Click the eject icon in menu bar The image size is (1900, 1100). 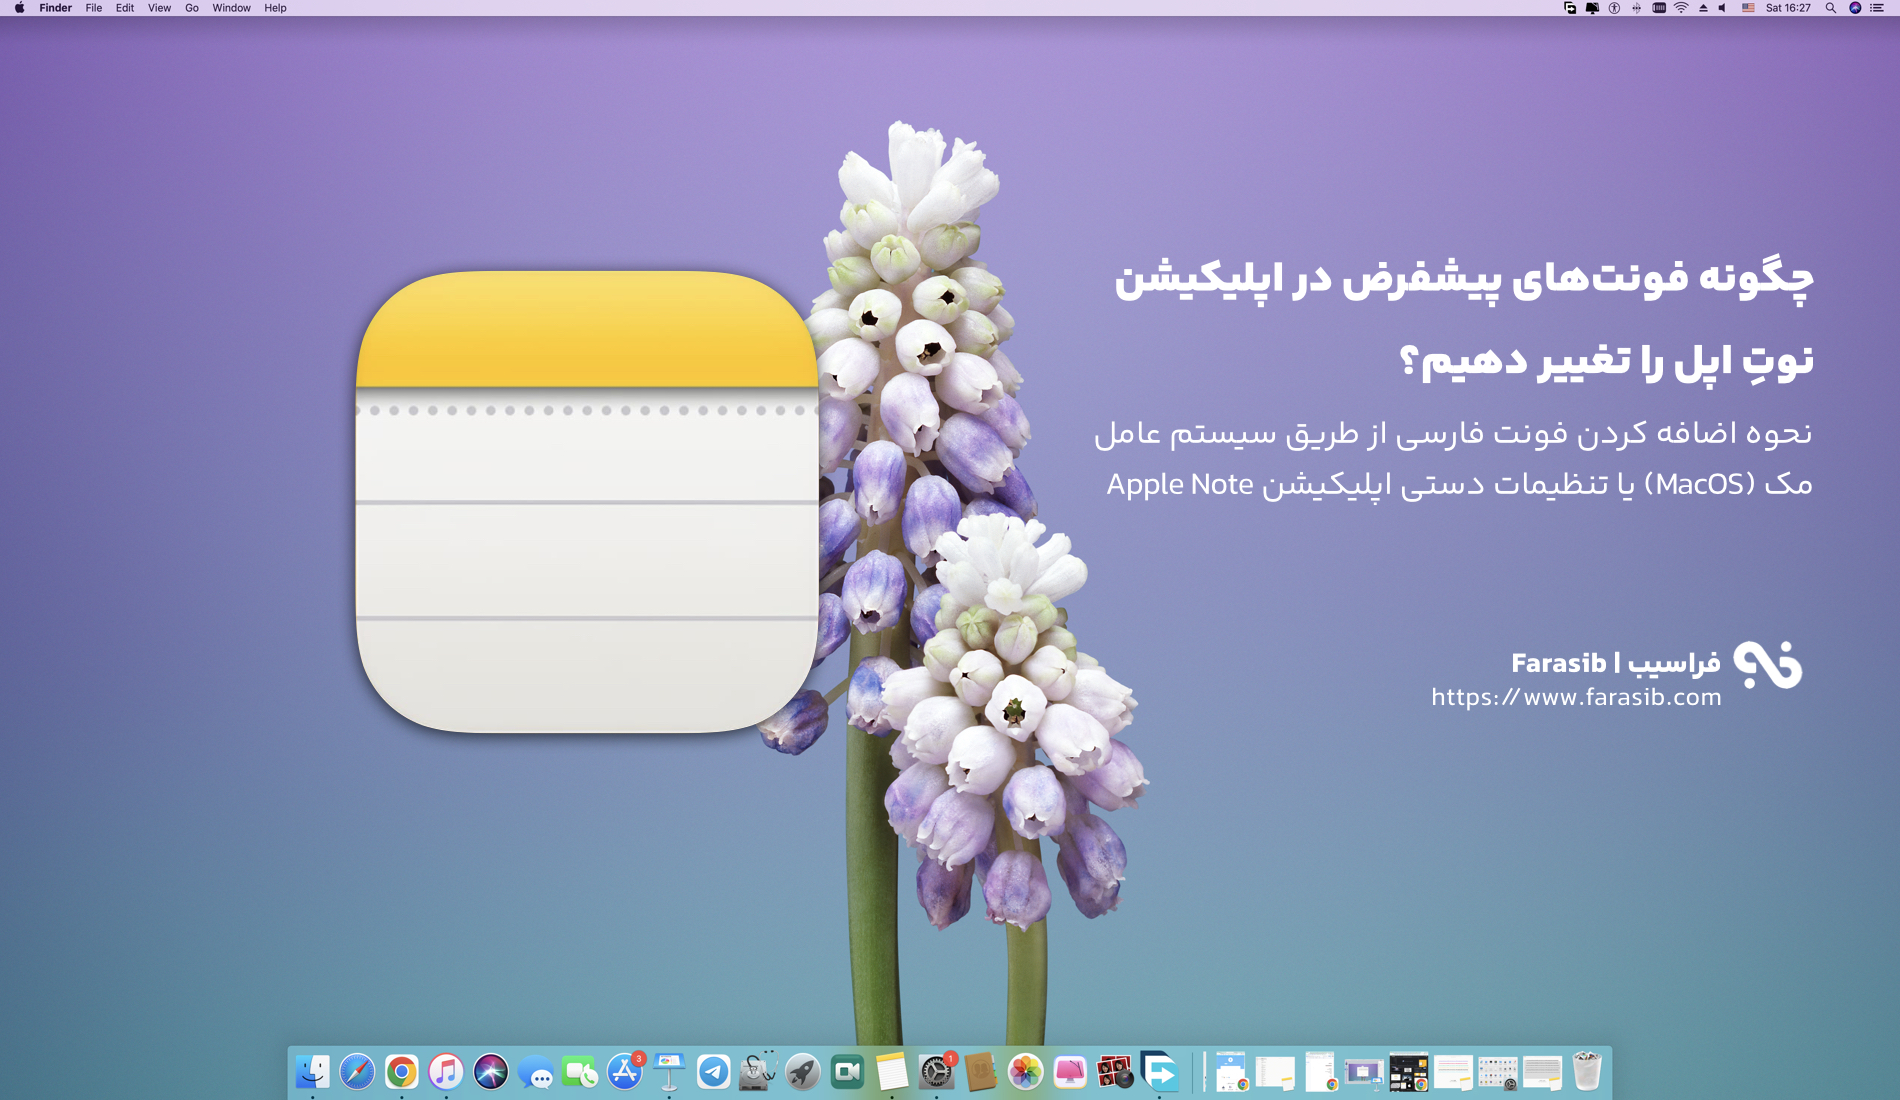tap(1703, 8)
